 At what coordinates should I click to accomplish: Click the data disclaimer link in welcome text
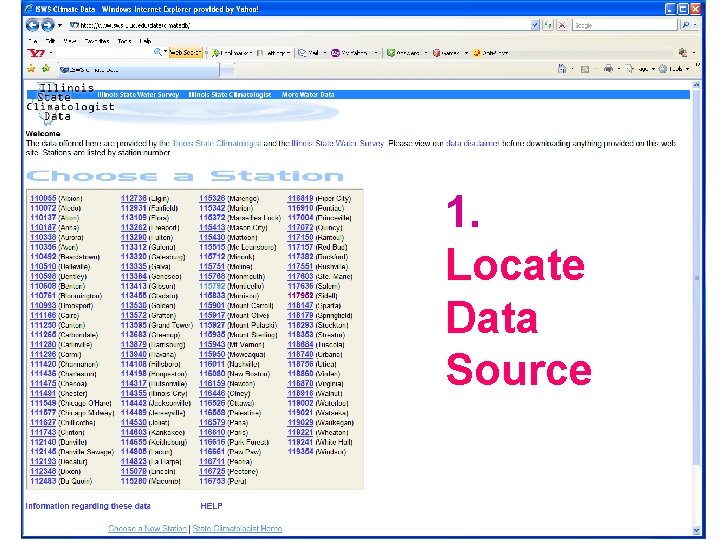(x=472, y=143)
